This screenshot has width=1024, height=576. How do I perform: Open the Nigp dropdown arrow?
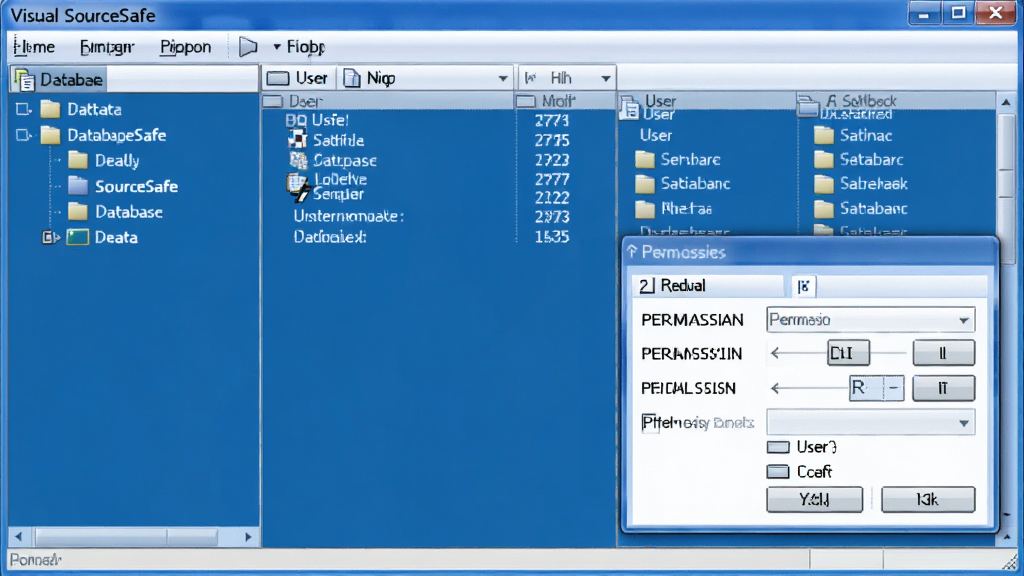(x=502, y=79)
